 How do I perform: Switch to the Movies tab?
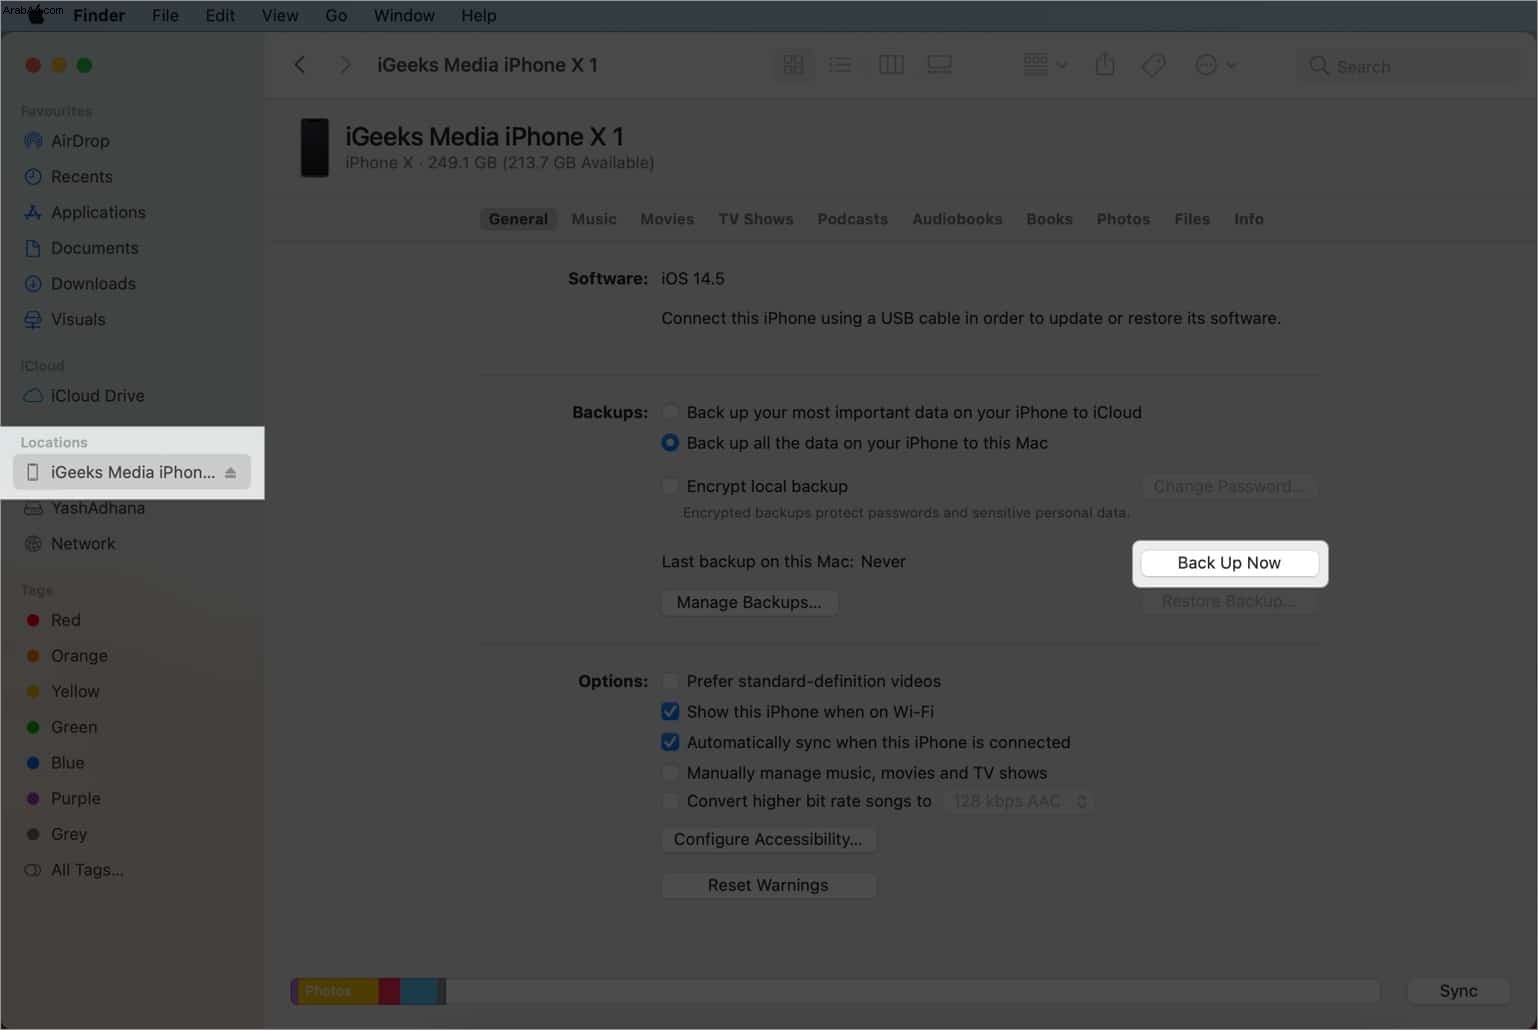point(667,219)
